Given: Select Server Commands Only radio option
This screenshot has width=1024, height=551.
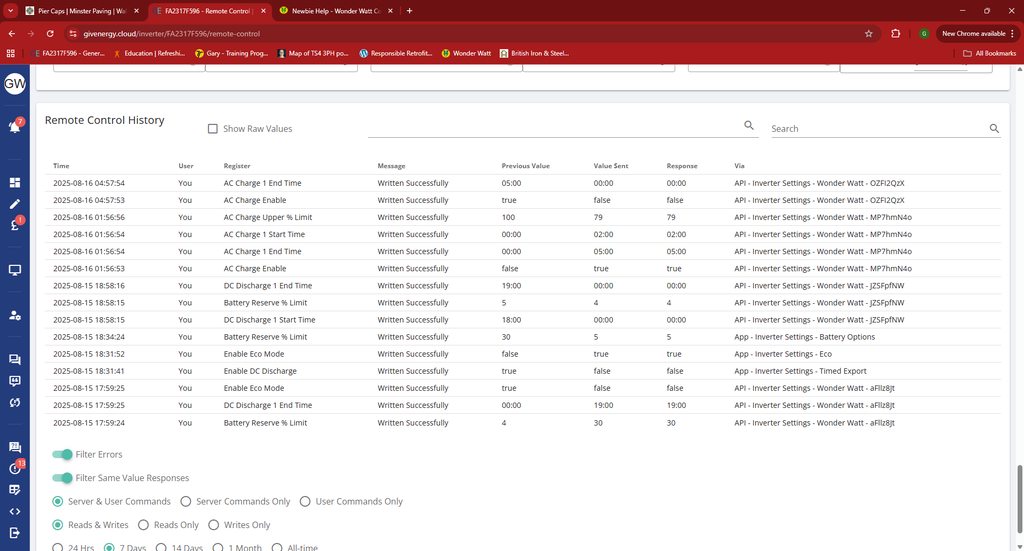Looking at the screenshot, I should click(x=186, y=502).
